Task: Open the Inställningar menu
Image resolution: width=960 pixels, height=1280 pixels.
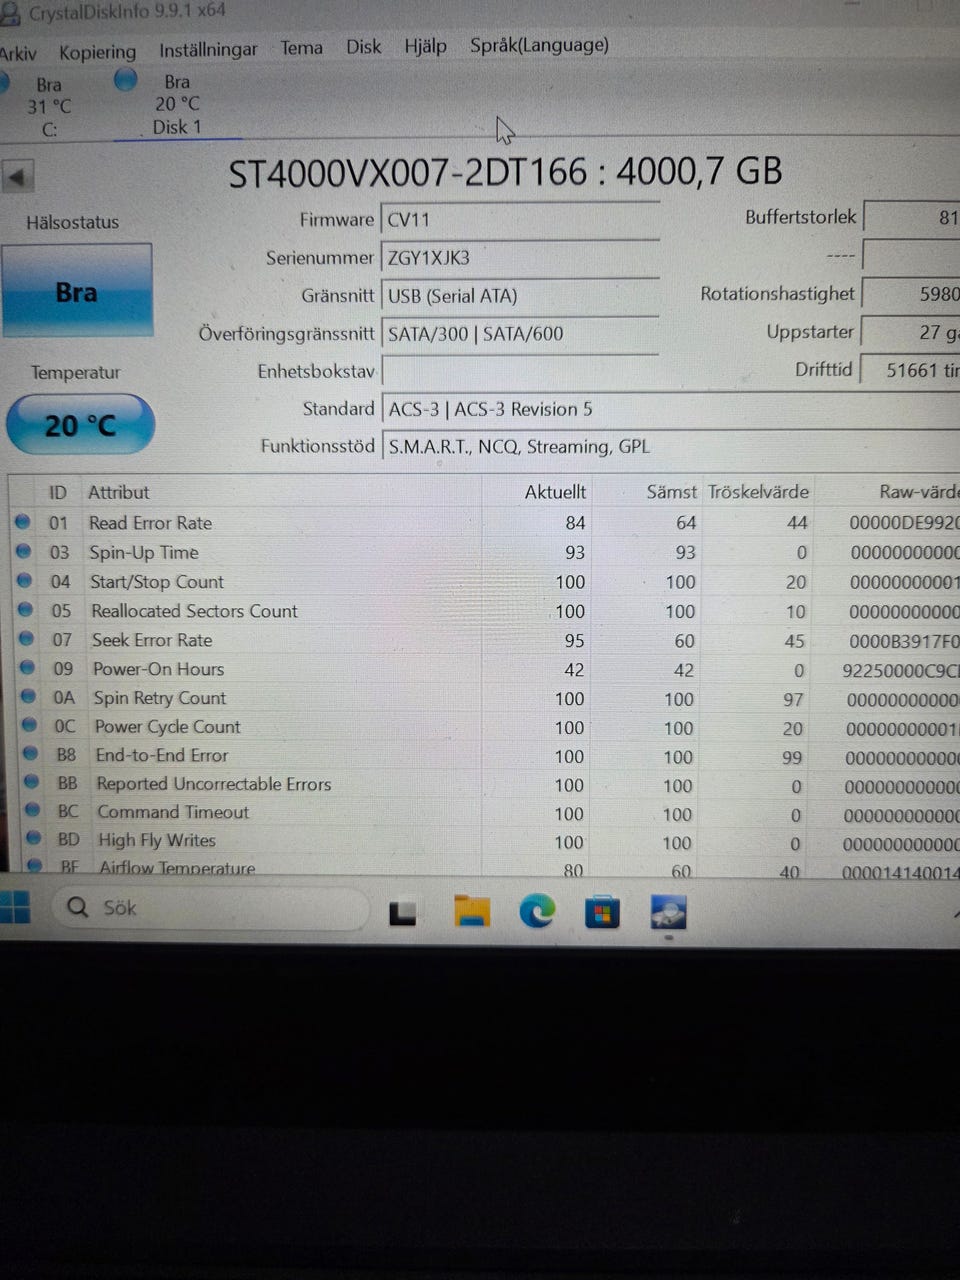Action: [x=208, y=48]
